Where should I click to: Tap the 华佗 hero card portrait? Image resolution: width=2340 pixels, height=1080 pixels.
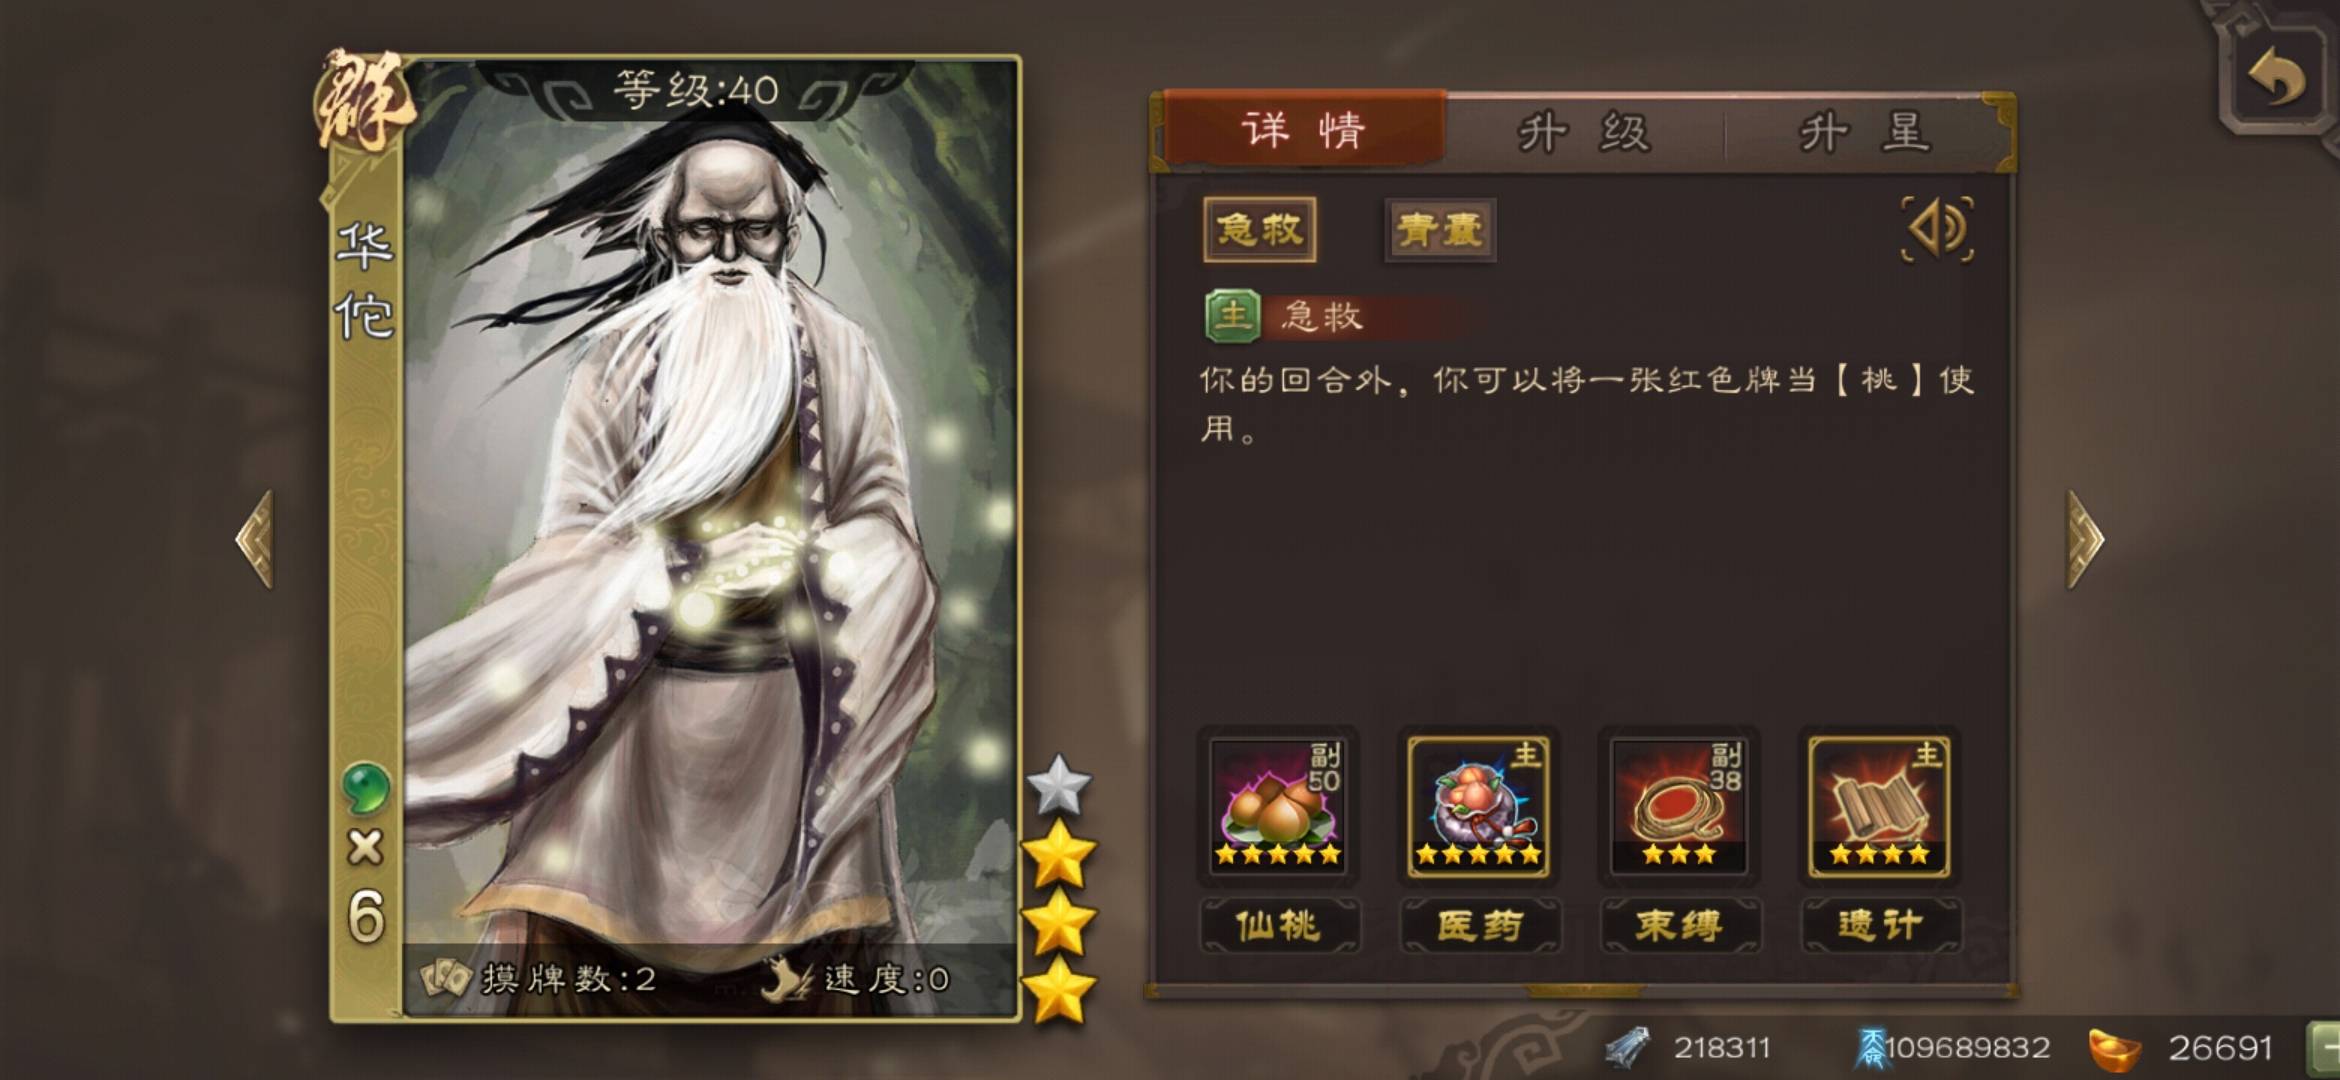[710, 540]
